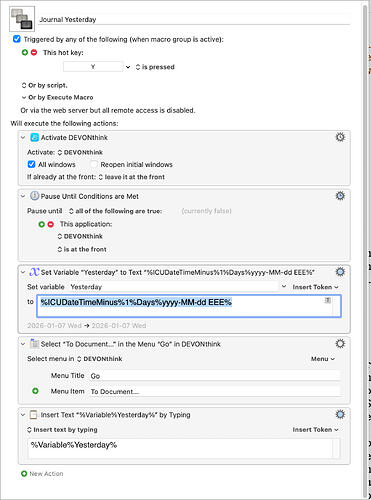
Task: Click the DEVONthink app icon in the Activate action
Action: 35,137
